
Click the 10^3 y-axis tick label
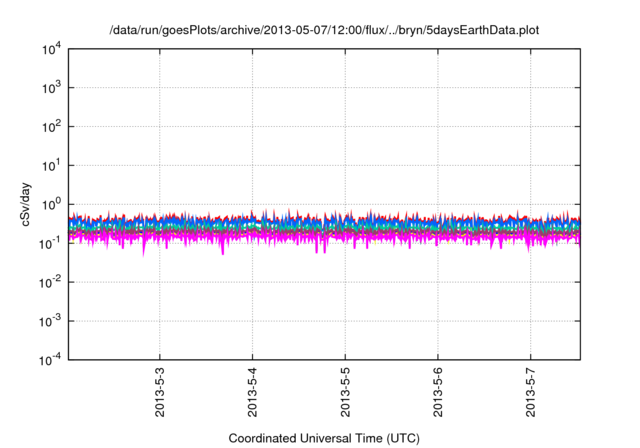point(51,88)
